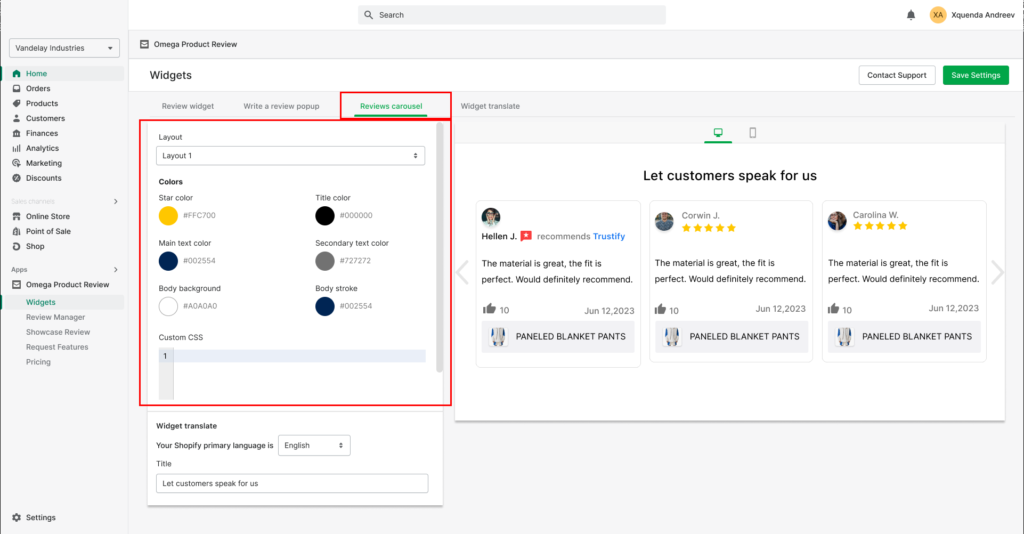
Task: Open Request Features in sidebar
Action: tap(57, 347)
